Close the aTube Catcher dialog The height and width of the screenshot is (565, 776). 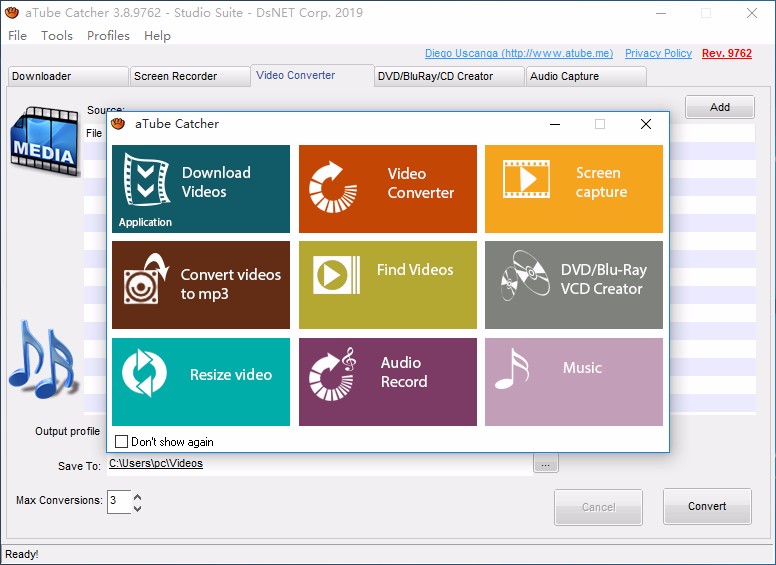coord(646,124)
